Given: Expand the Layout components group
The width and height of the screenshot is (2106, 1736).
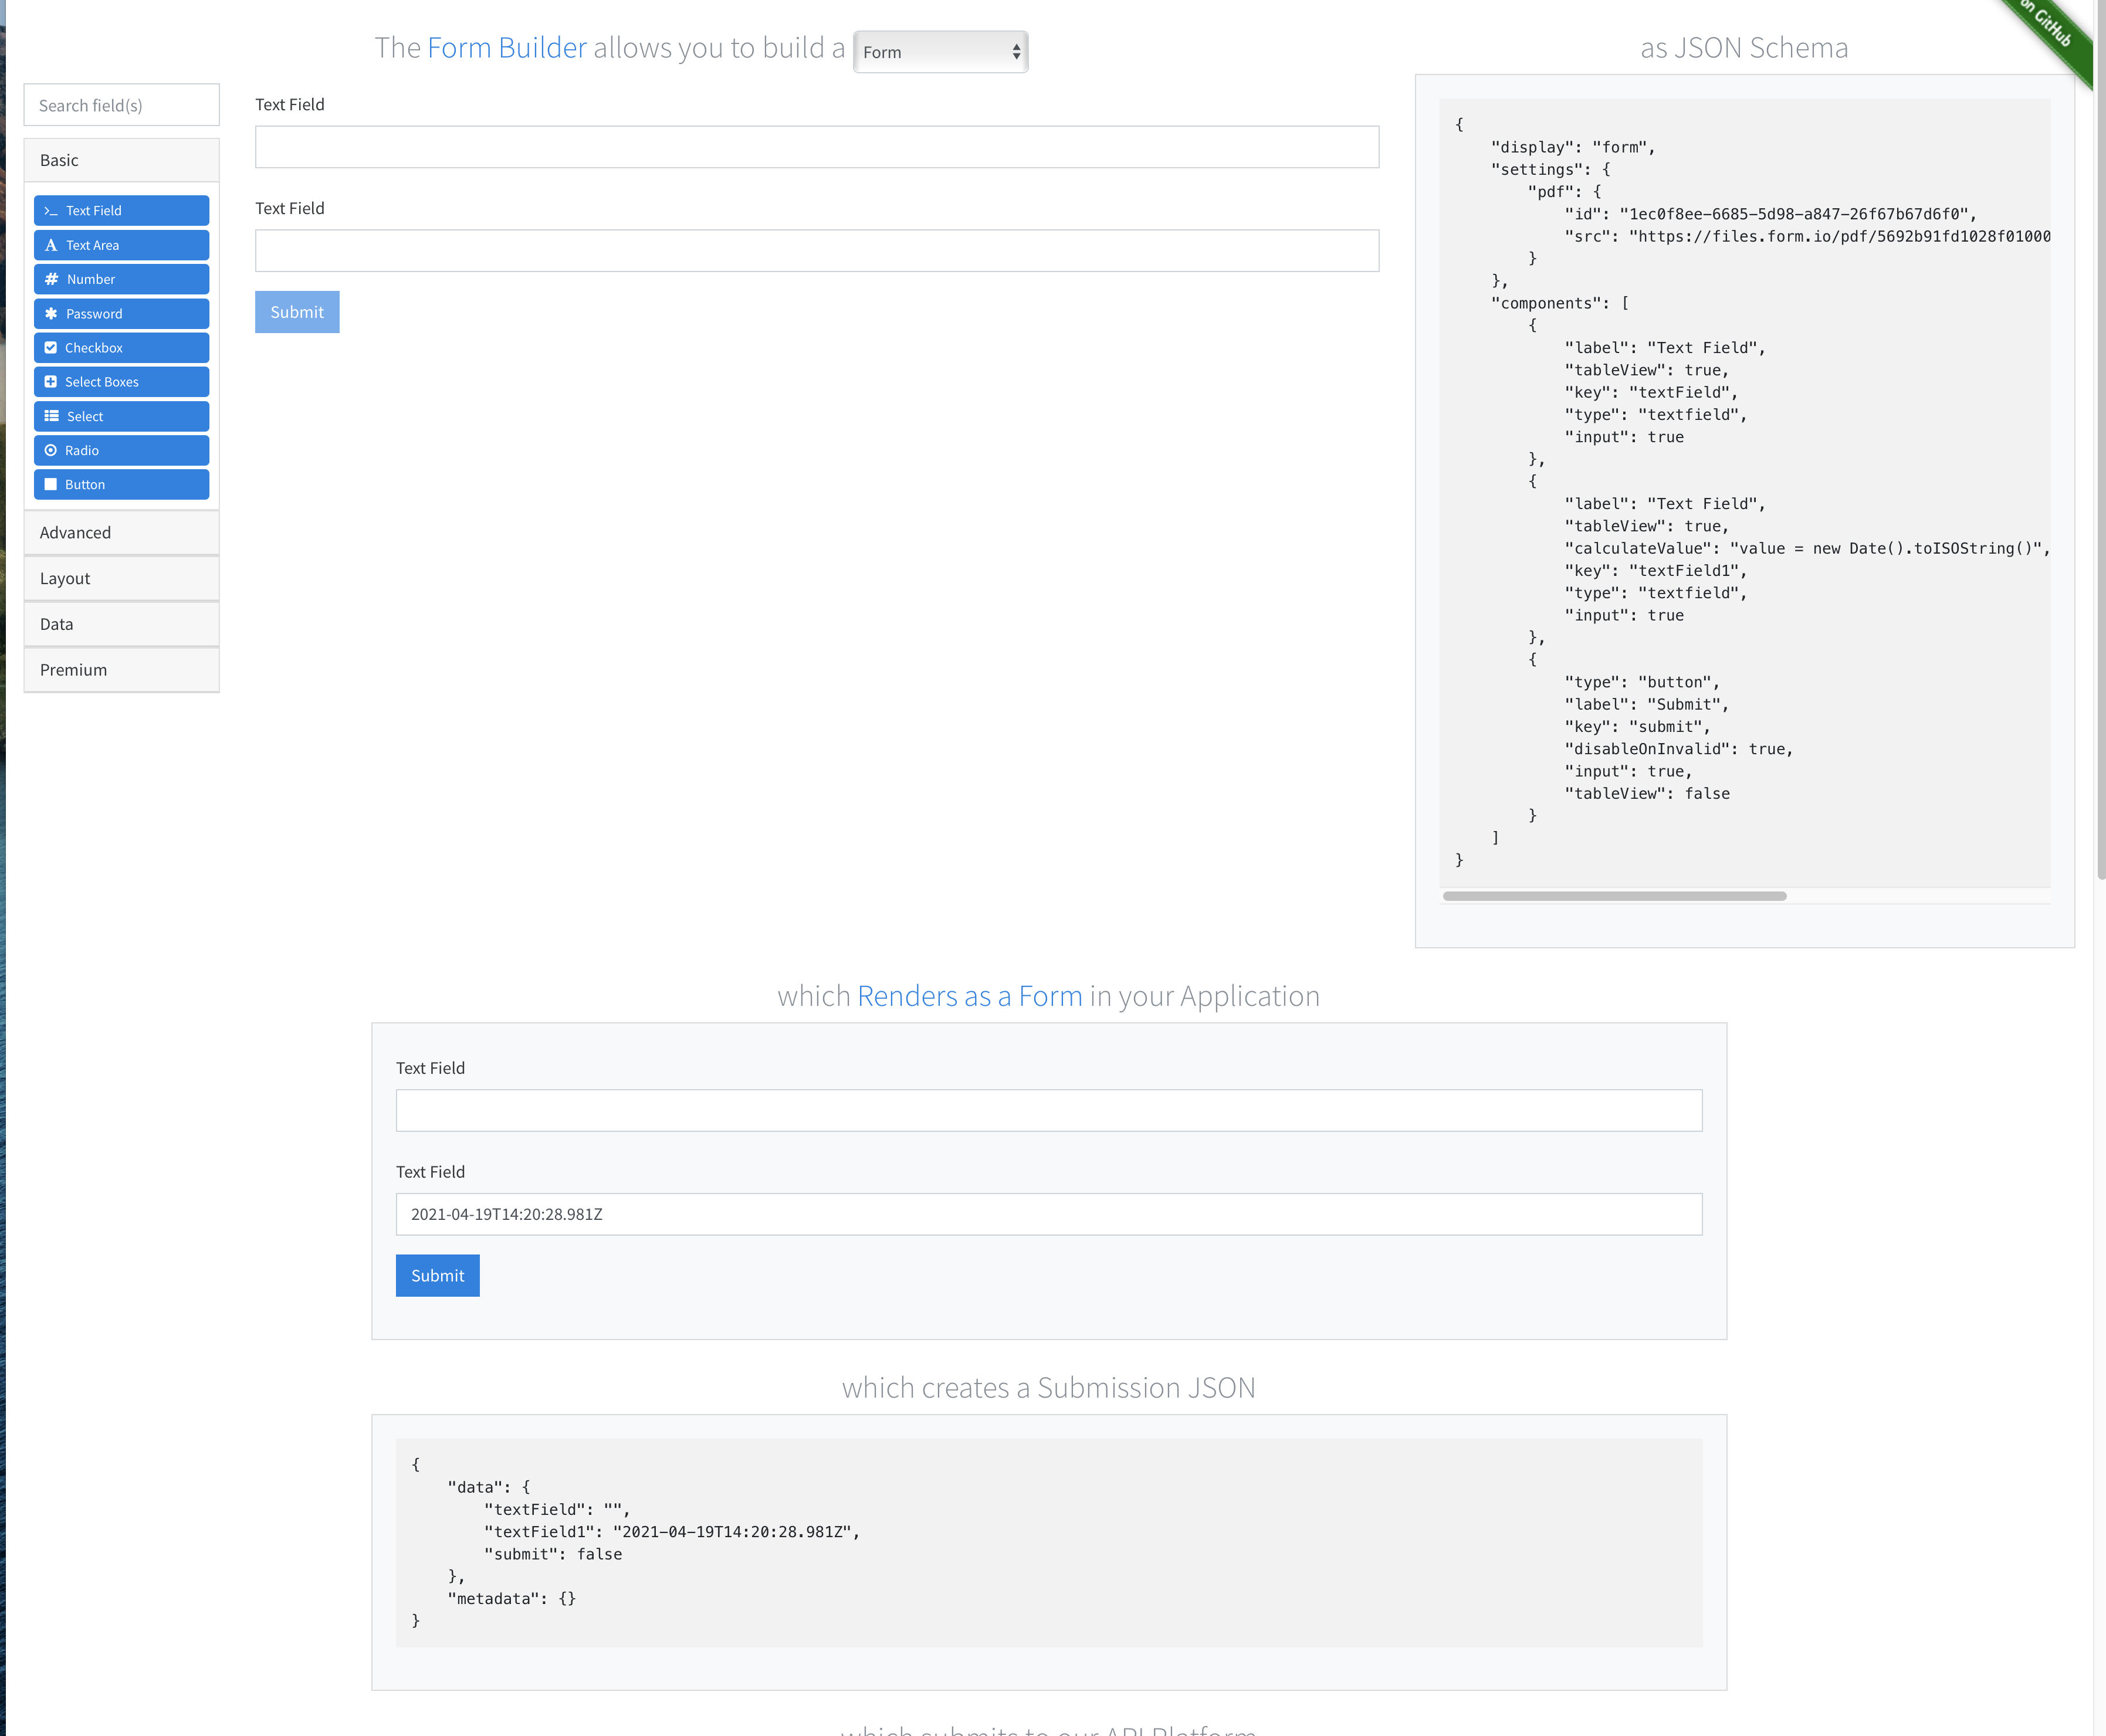Looking at the screenshot, I should (65, 579).
